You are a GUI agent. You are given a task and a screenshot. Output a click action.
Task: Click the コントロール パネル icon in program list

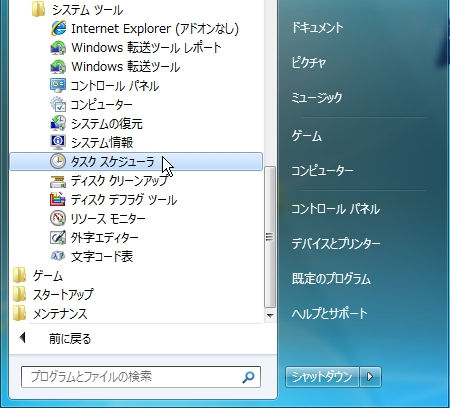coord(58,86)
